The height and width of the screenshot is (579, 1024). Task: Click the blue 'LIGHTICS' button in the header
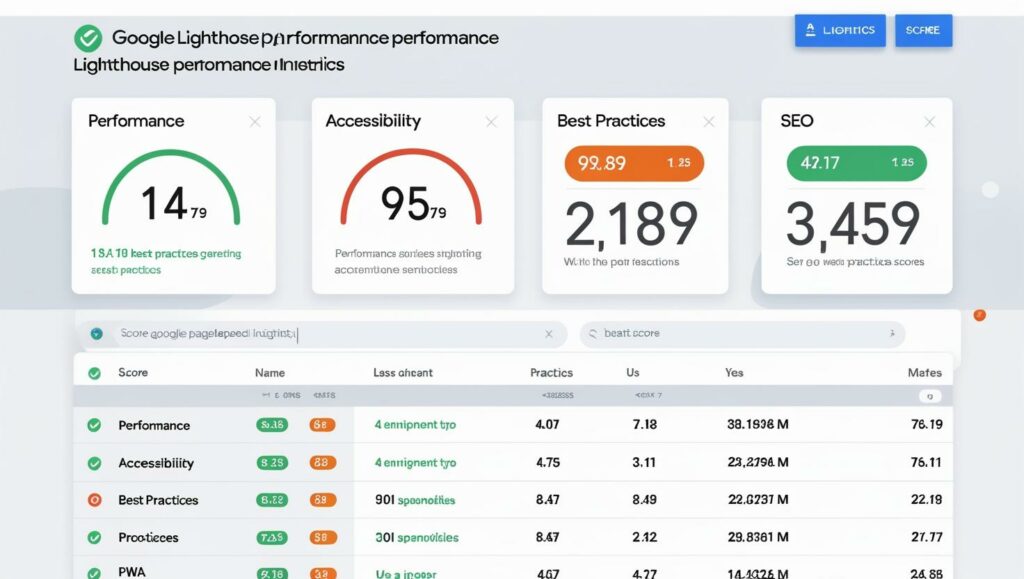pos(840,30)
